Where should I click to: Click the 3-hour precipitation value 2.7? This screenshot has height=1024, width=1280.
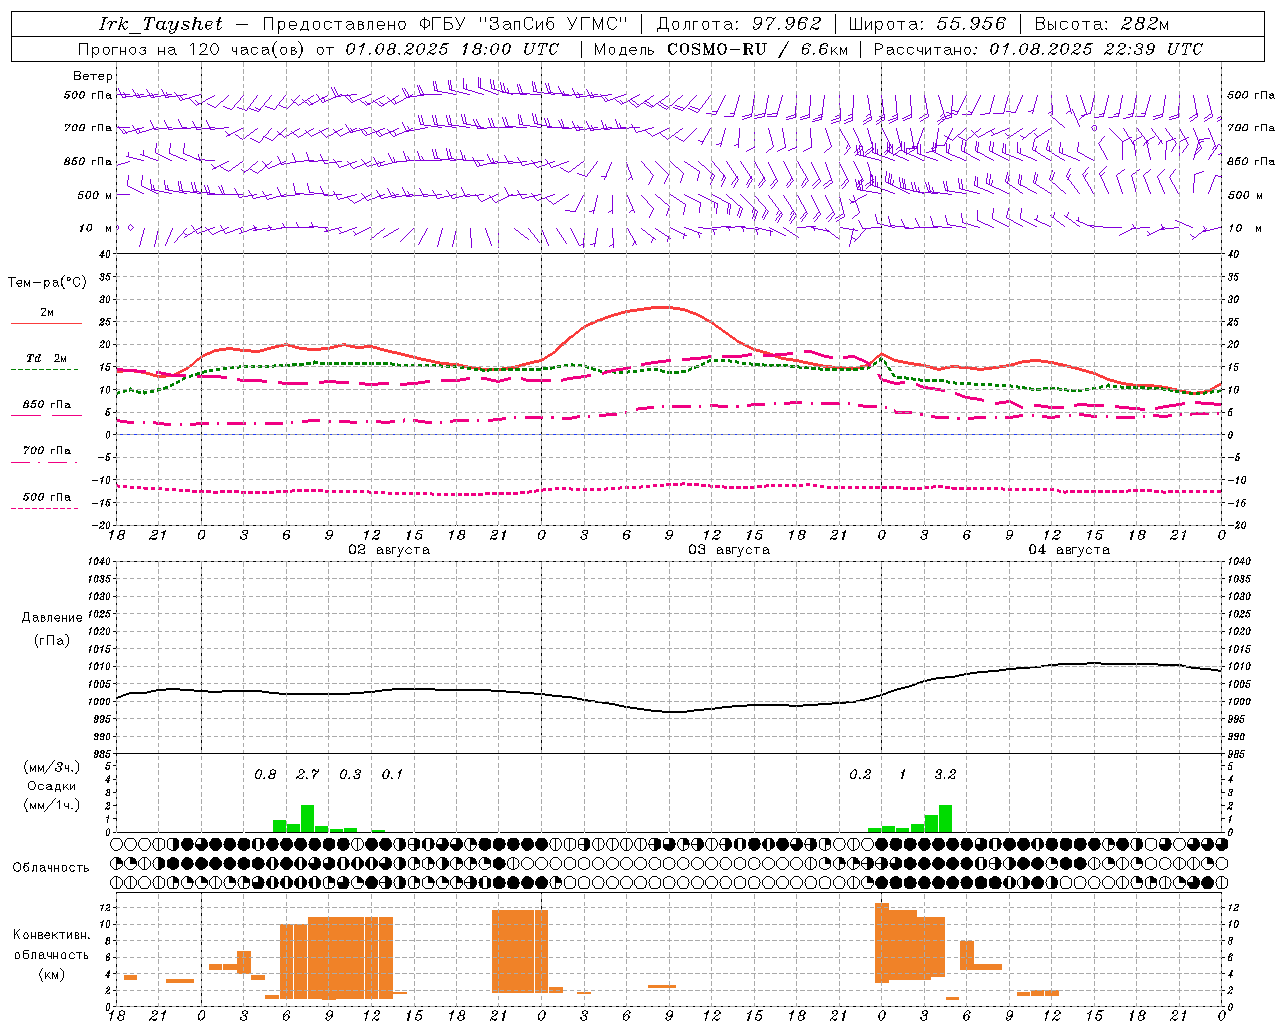308,774
